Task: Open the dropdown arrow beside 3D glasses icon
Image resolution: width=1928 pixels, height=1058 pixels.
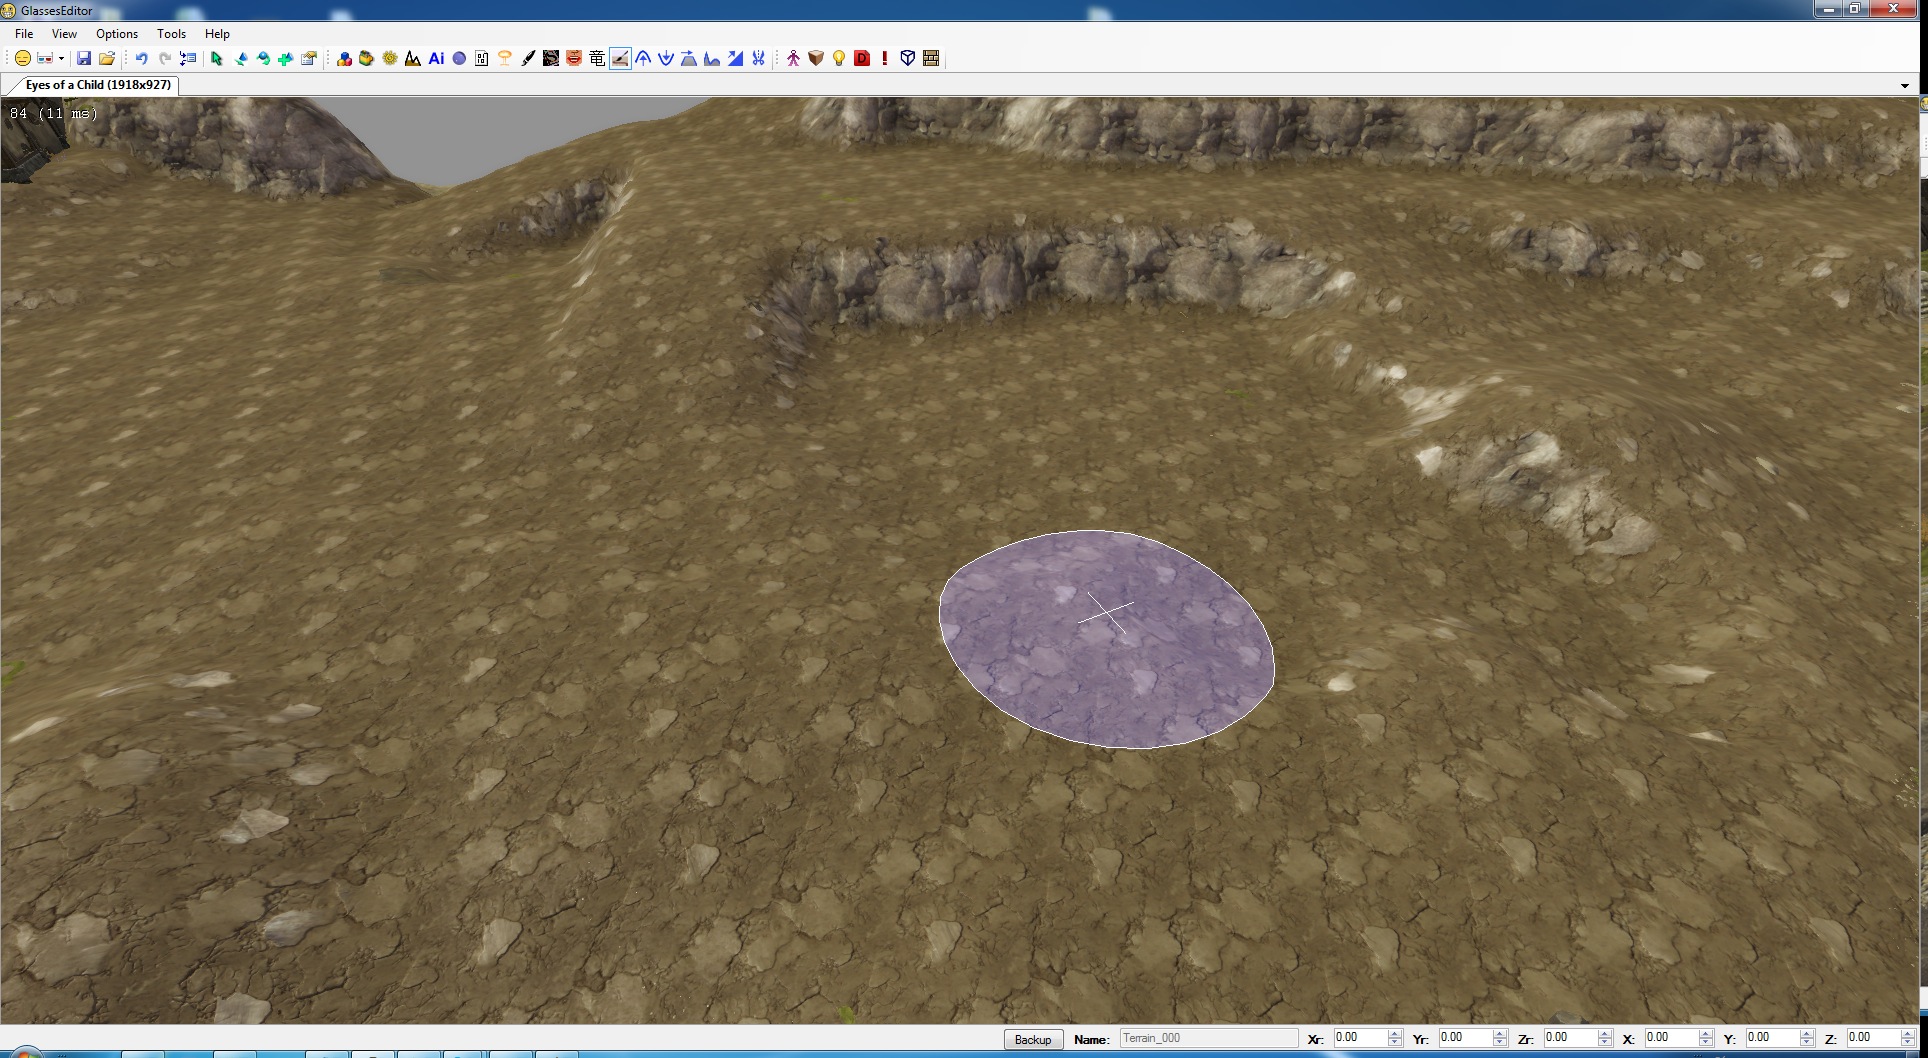Action: [x=61, y=59]
